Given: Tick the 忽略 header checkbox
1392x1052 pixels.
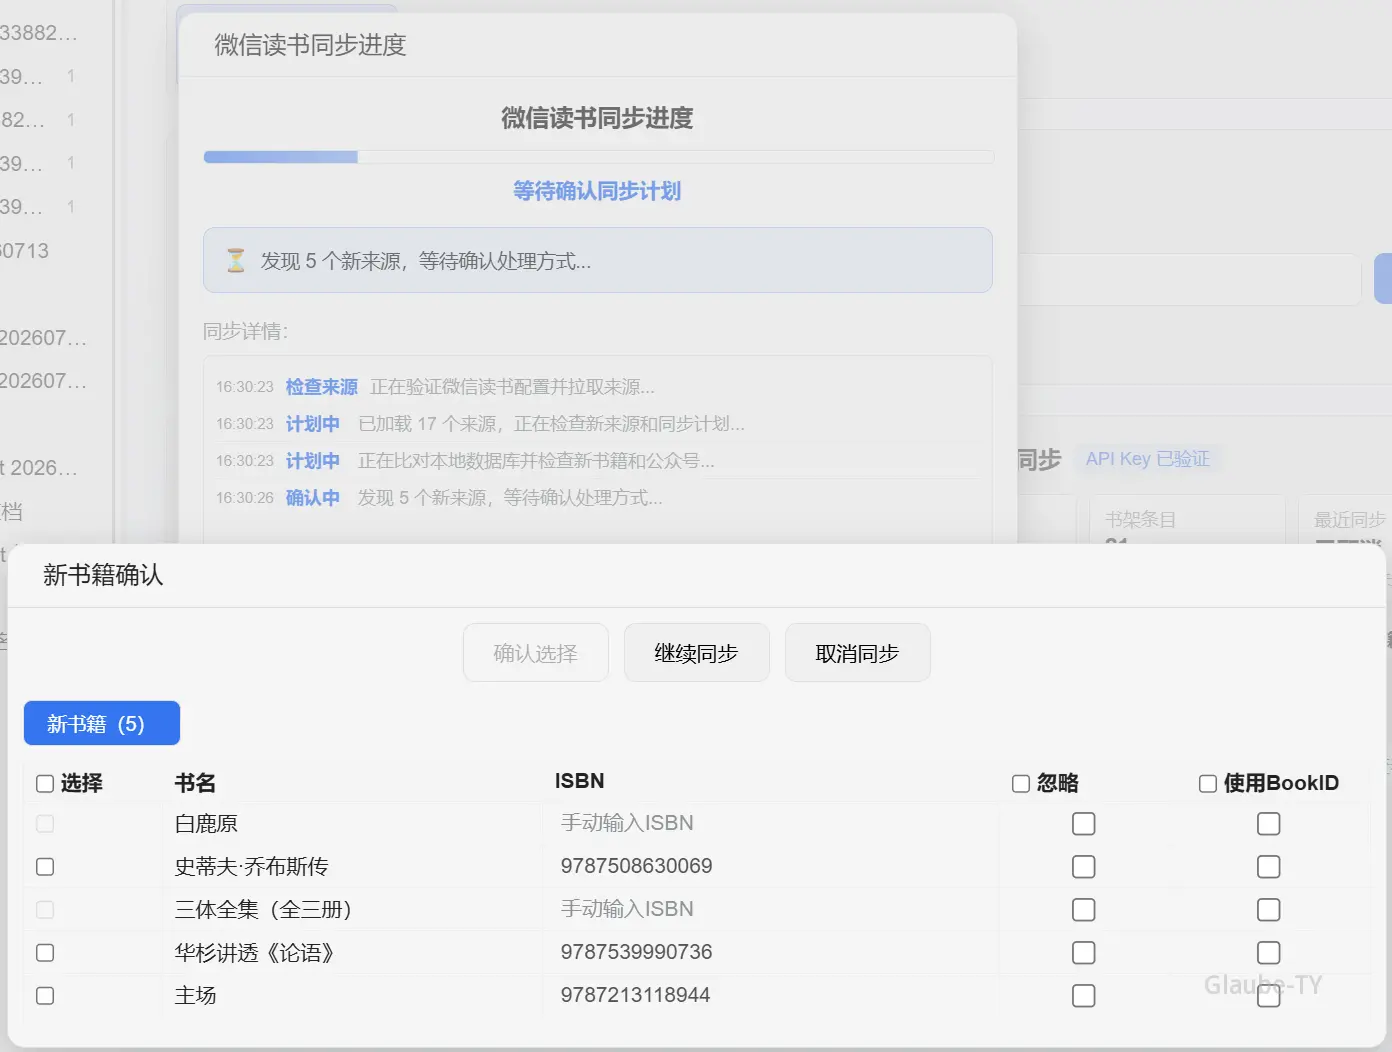Looking at the screenshot, I should (1021, 784).
